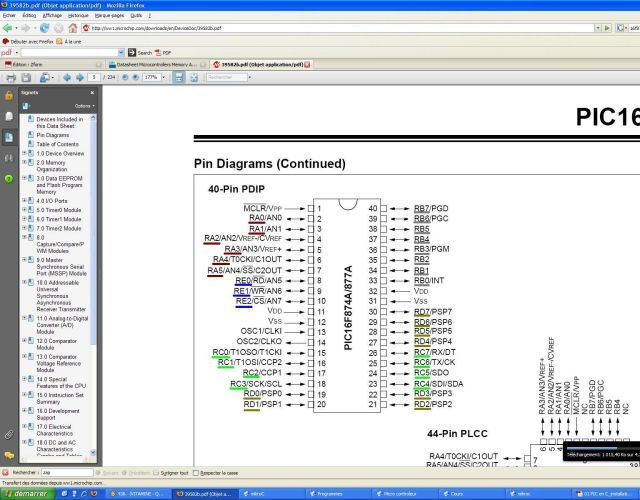Print the PDF document

(11, 78)
